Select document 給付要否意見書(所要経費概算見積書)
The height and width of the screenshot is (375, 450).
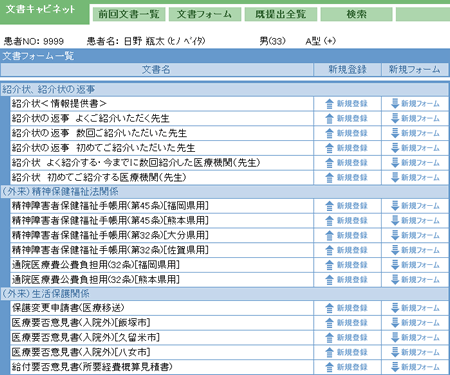pyautogui.click(x=92, y=367)
